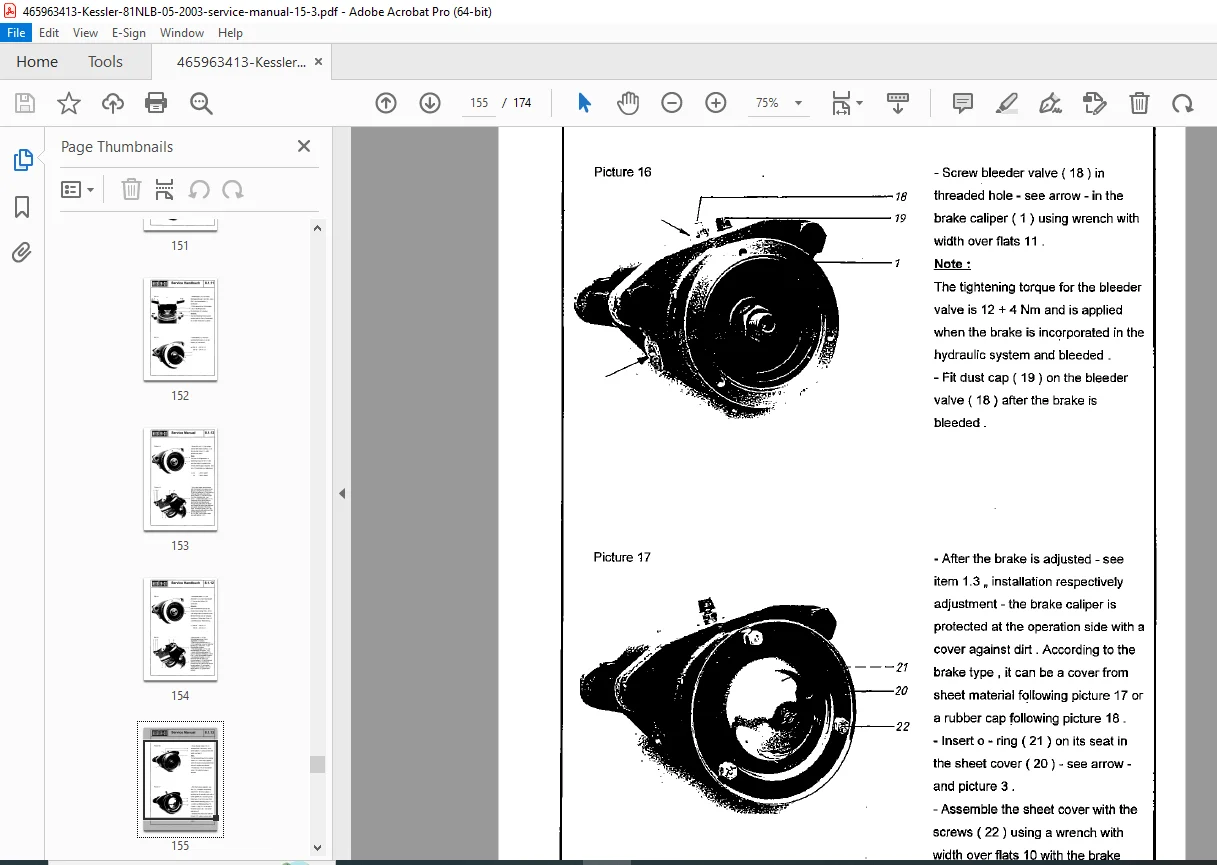
Task: Click the thumbnail label '153'
Action: [x=180, y=546]
